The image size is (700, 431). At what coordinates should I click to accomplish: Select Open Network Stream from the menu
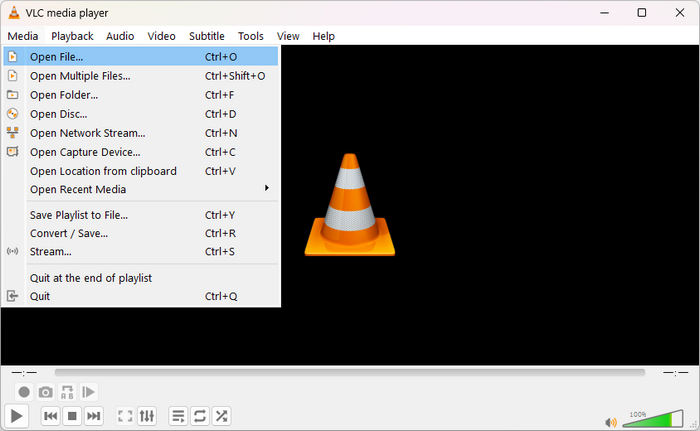87,133
